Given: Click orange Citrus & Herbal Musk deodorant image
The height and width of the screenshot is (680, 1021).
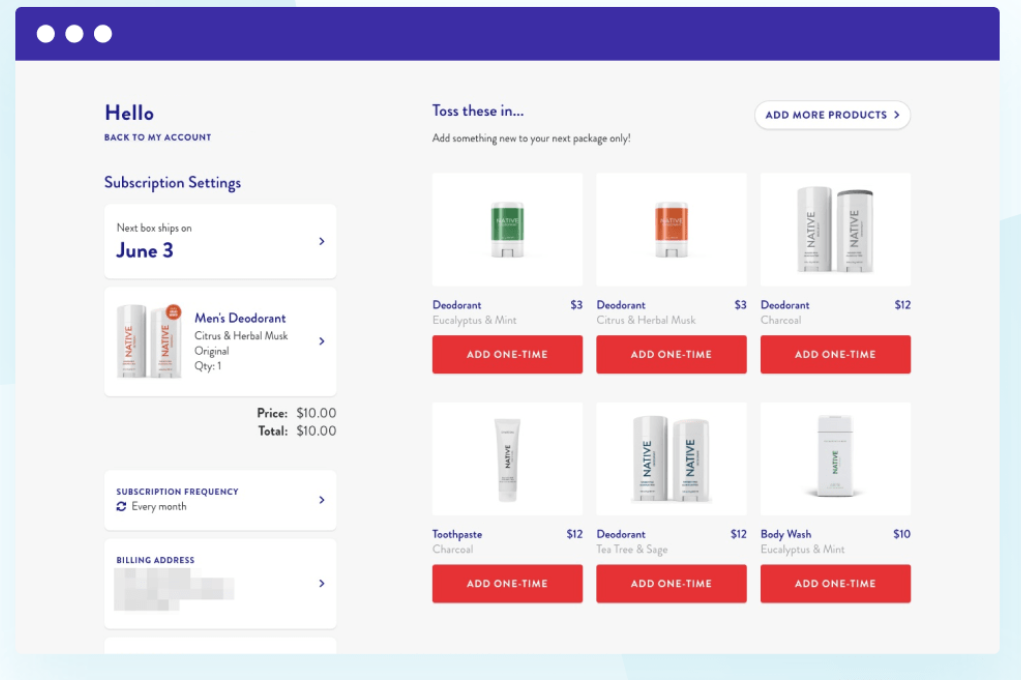Looking at the screenshot, I should tap(671, 229).
